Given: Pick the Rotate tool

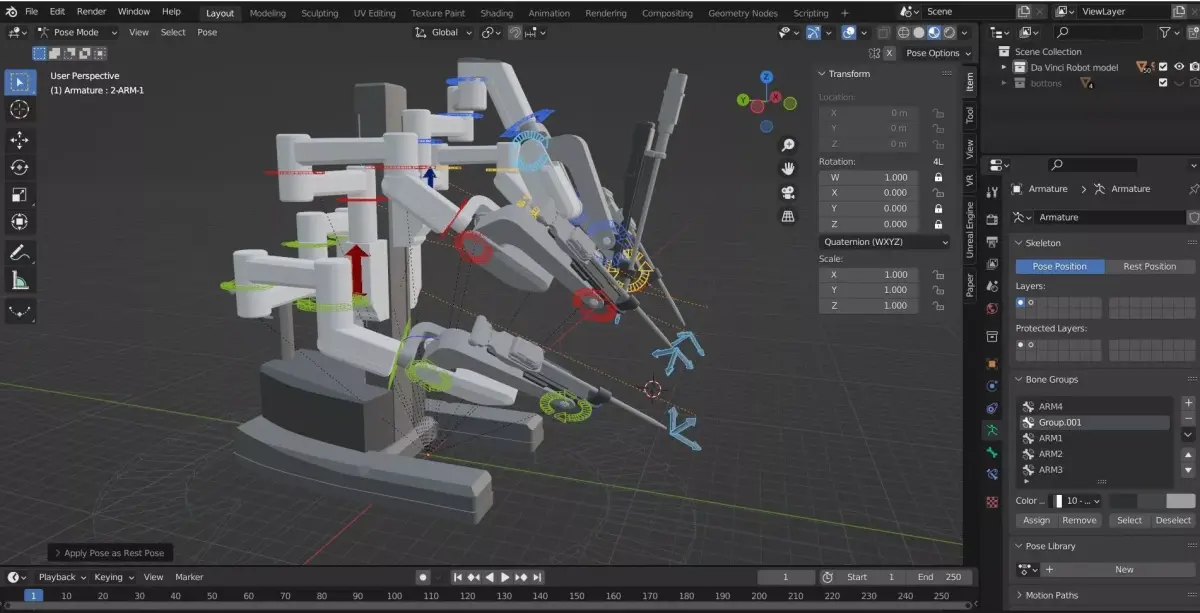Looking at the screenshot, I should (x=20, y=167).
